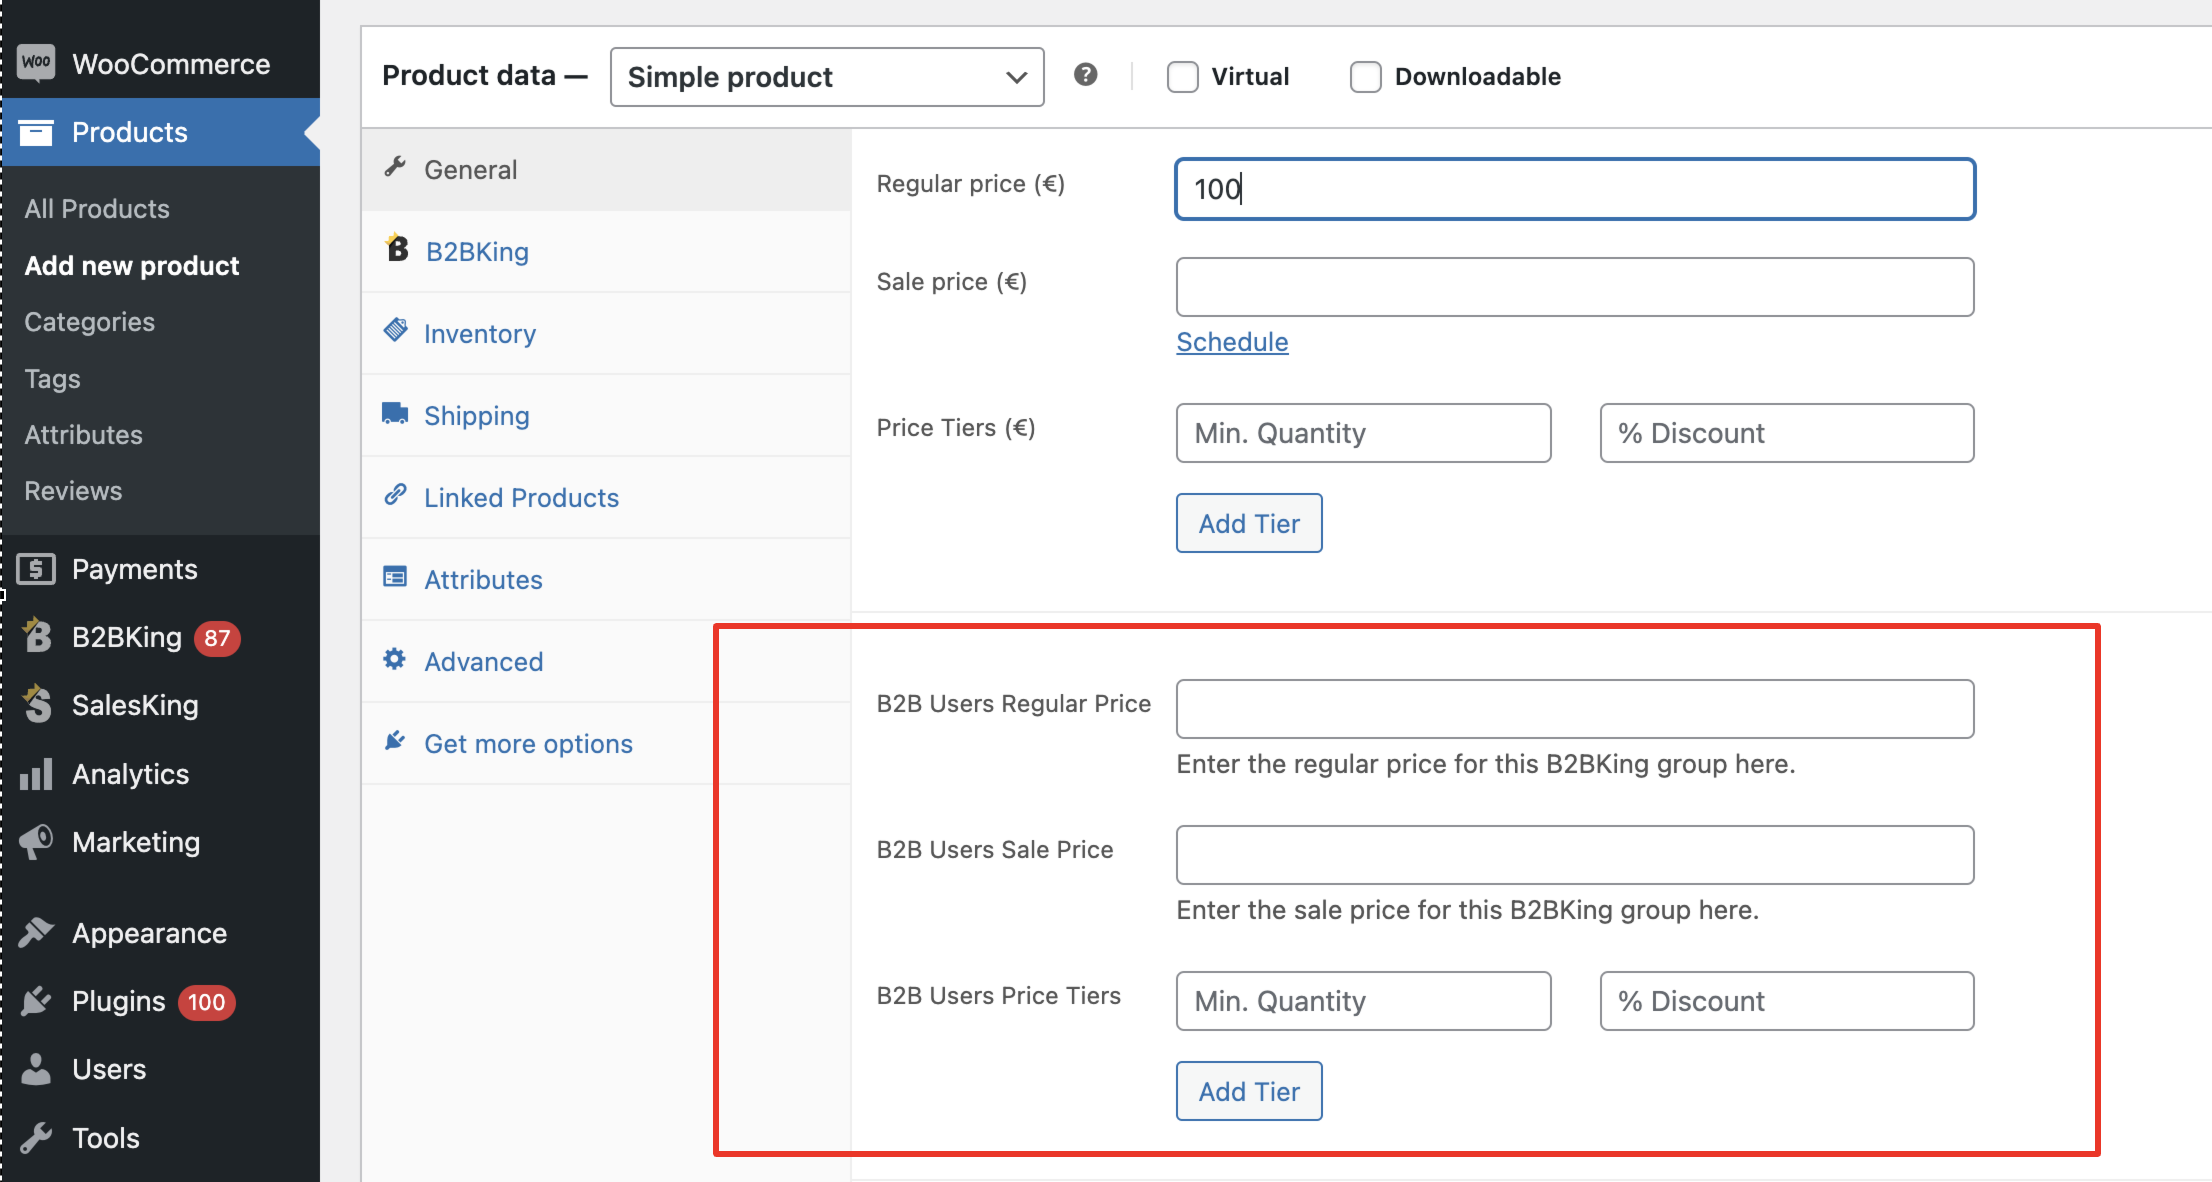The image size is (2212, 1182).
Task: Open Reviews in Products submenu
Action: tap(73, 491)
